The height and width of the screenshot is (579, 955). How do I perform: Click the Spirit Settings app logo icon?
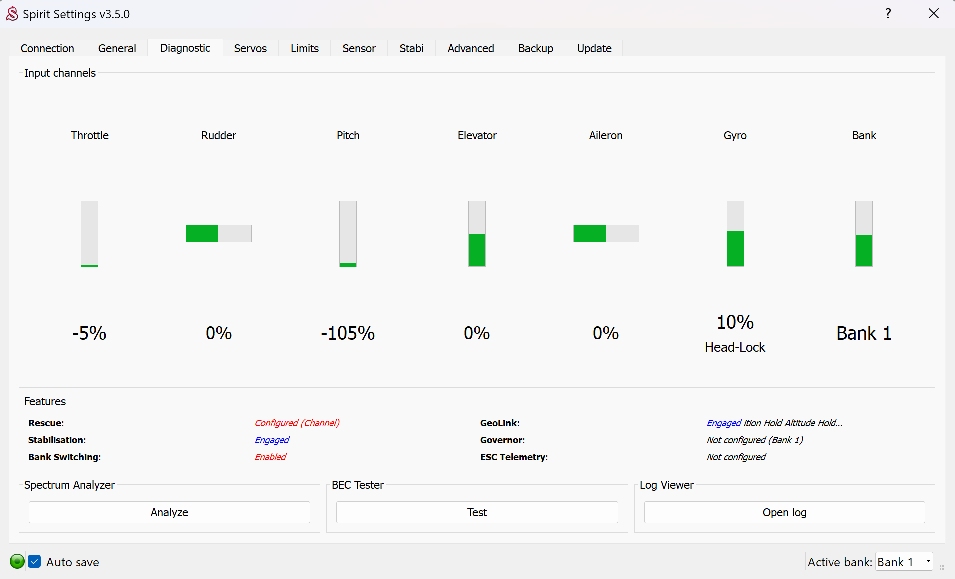tap(12, 14)
